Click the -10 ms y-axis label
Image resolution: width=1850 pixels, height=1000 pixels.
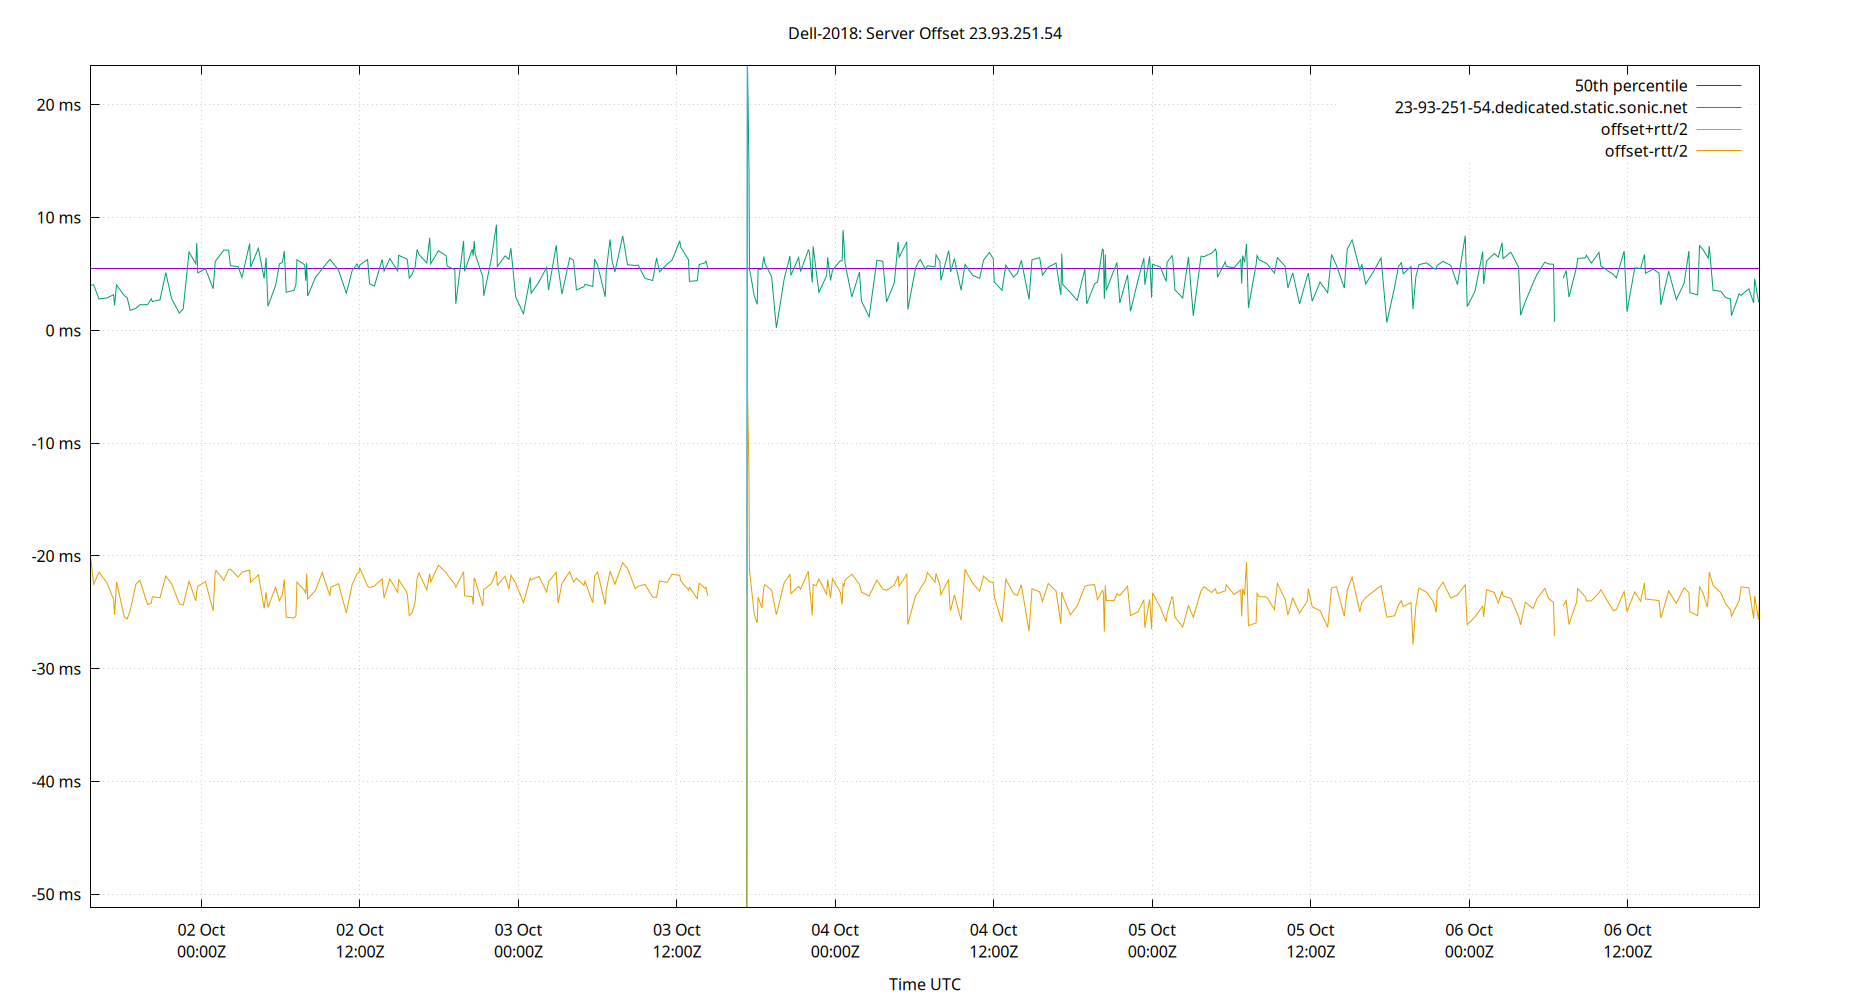pos(56,444)
